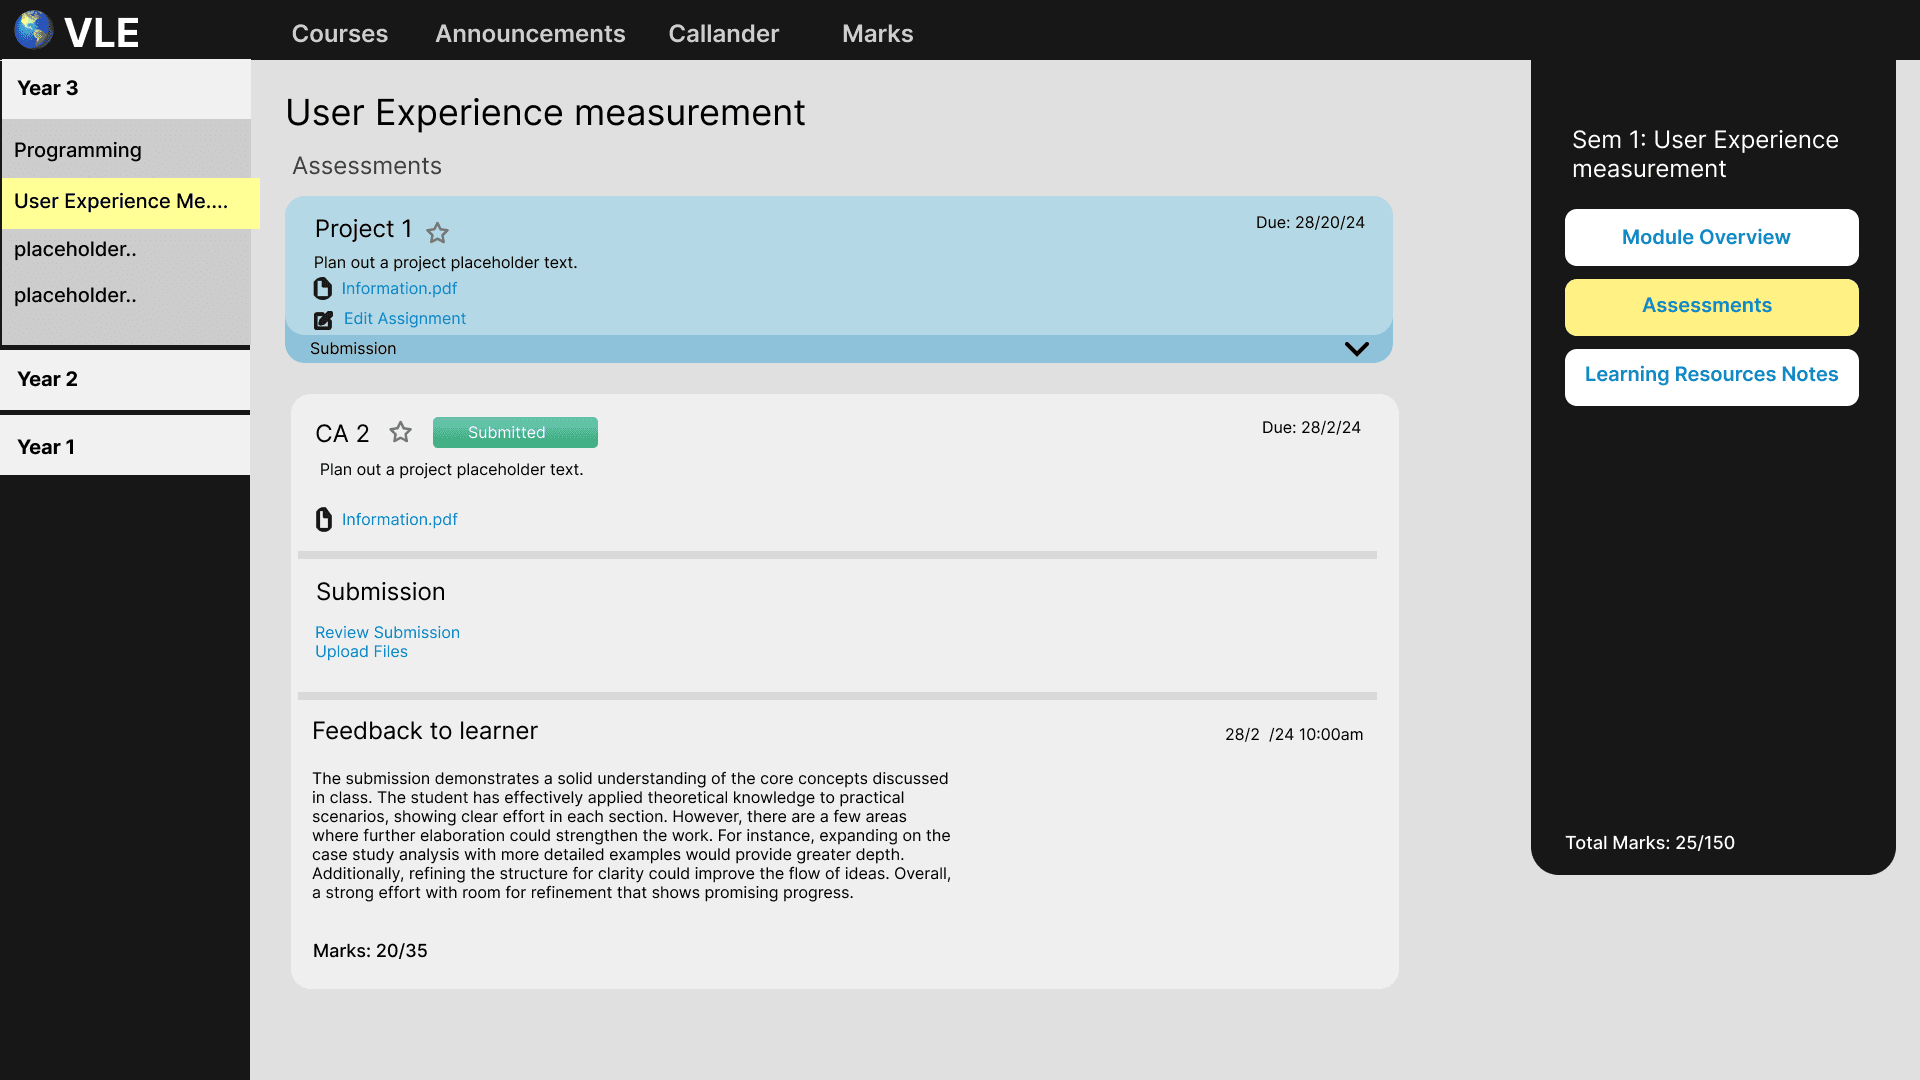This screenshot has height=1080, width=1920.
Task: Open the Callander page
Action: pos(723,33)
